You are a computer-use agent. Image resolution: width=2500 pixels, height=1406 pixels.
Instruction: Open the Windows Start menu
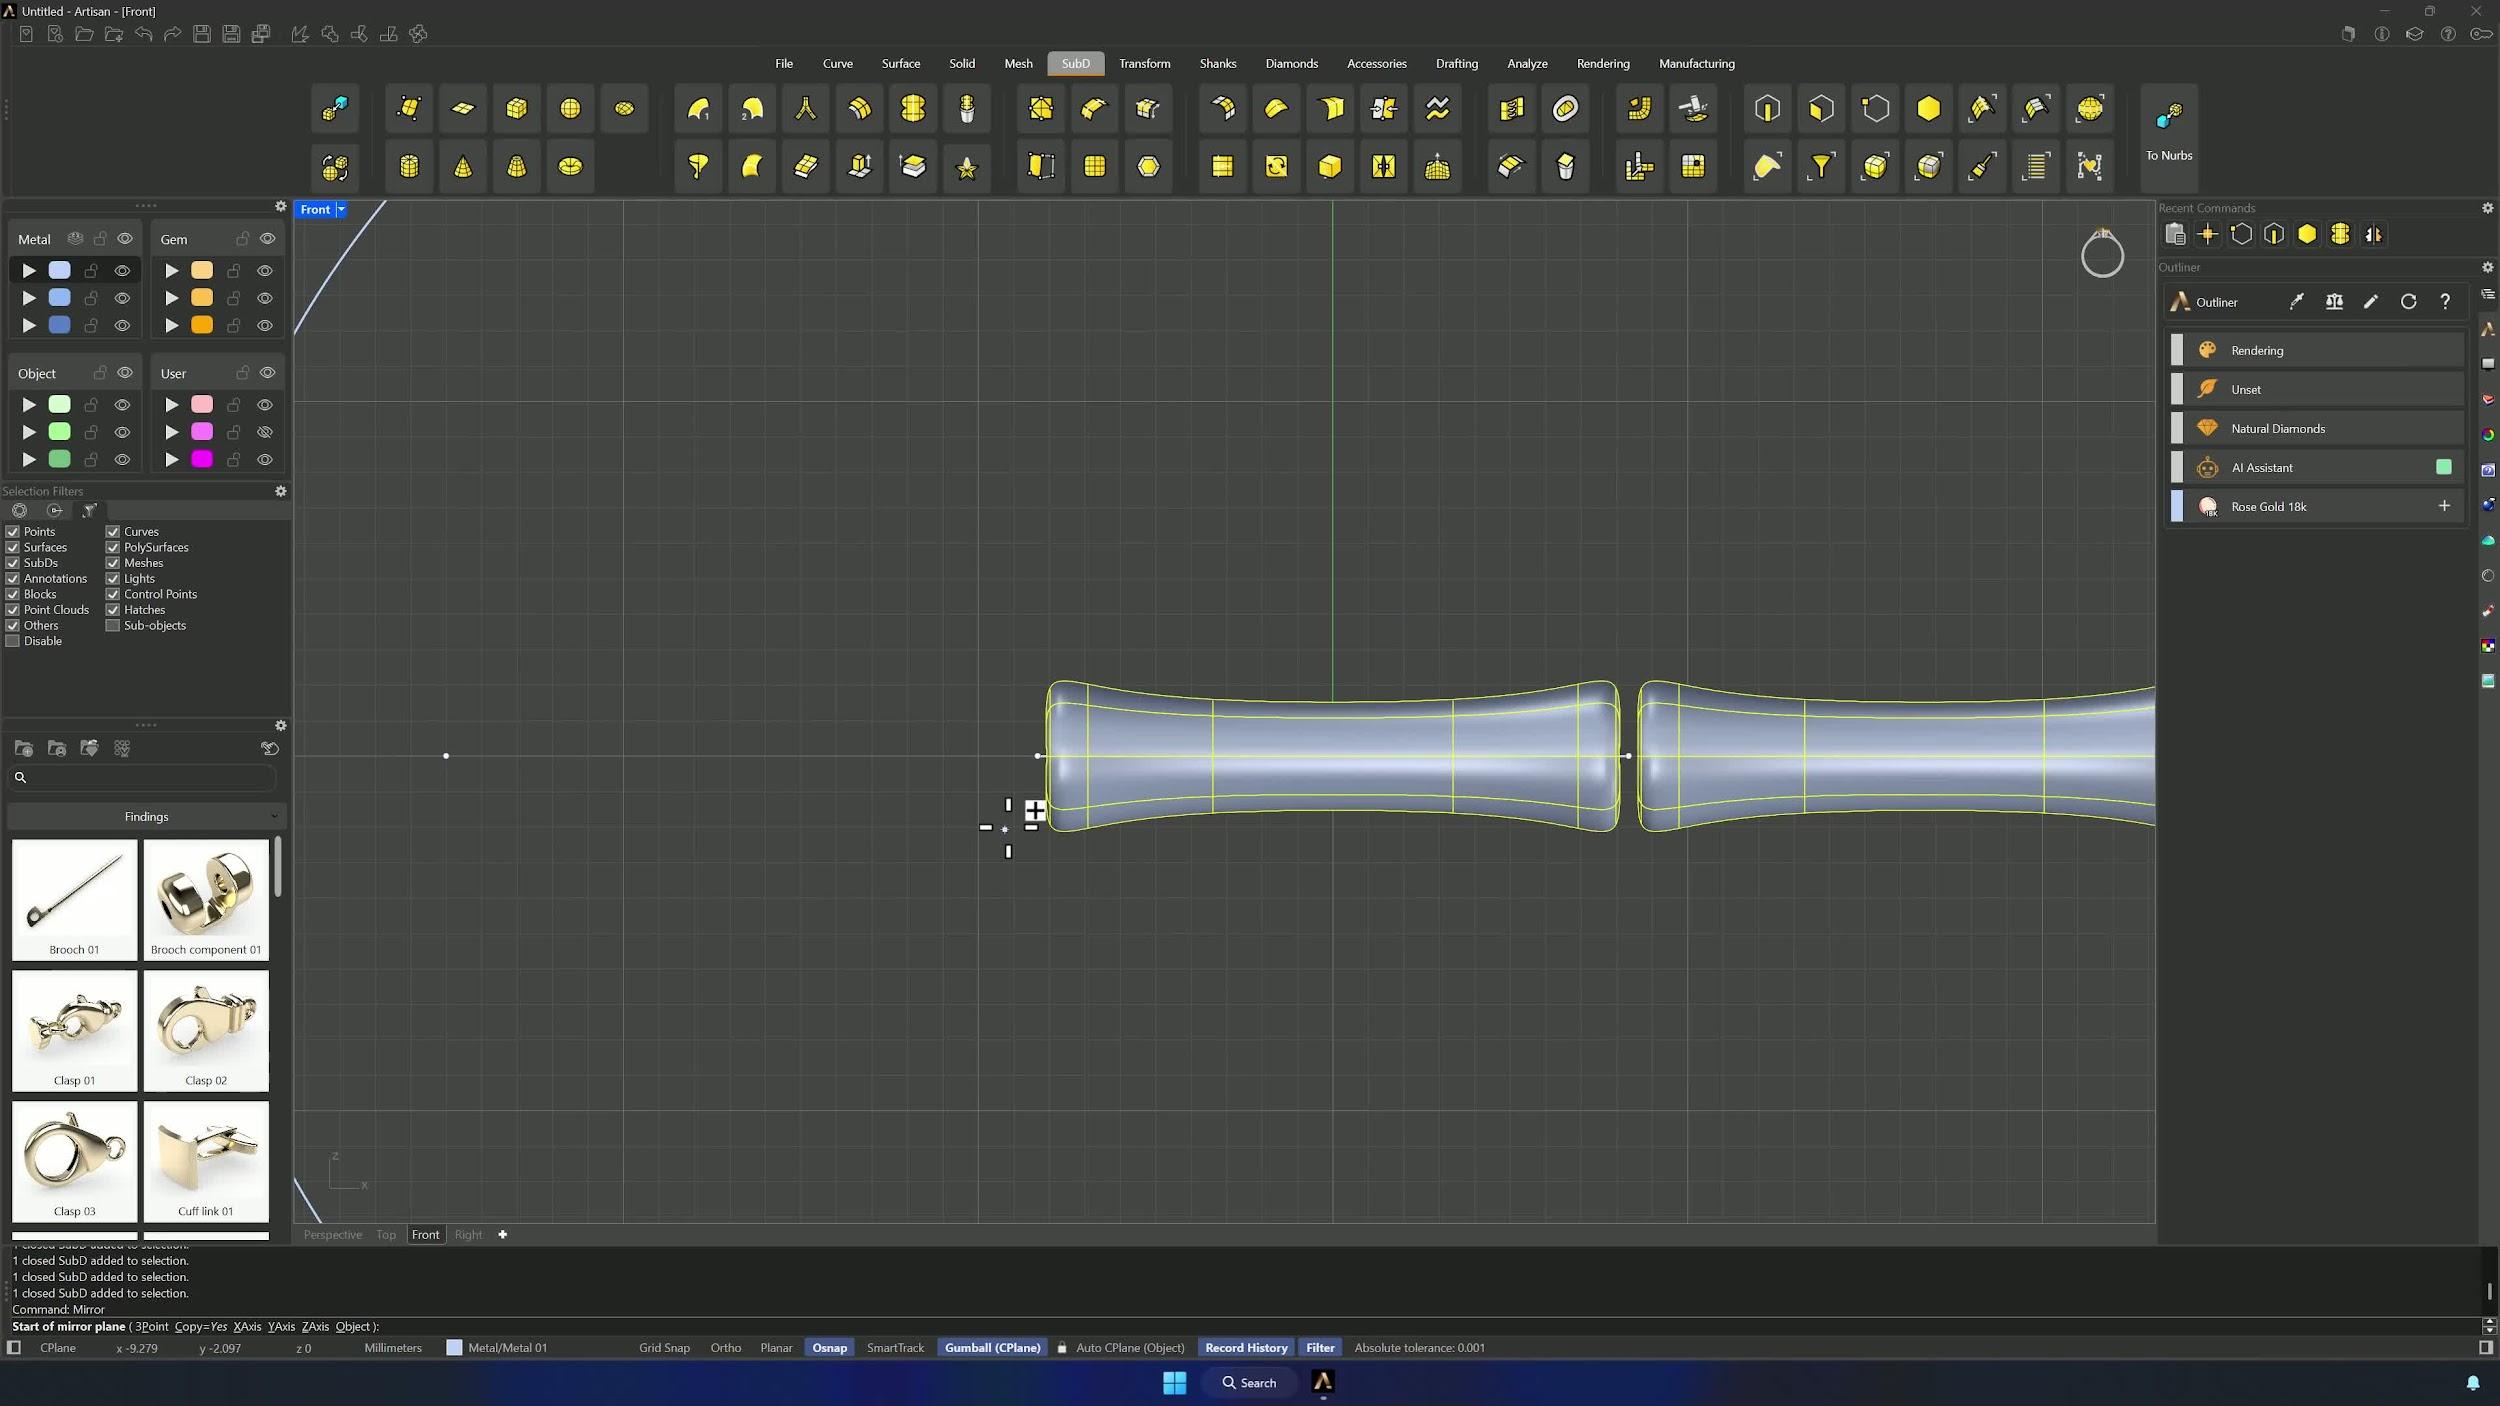pos(1175,1382)
